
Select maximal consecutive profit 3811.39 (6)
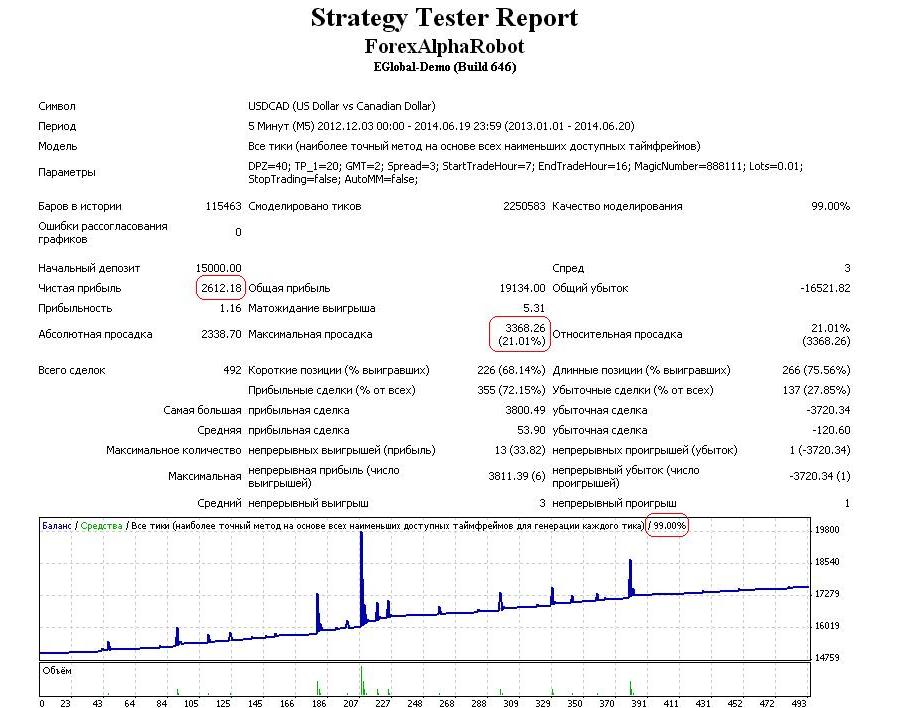[x=517, y=476]
